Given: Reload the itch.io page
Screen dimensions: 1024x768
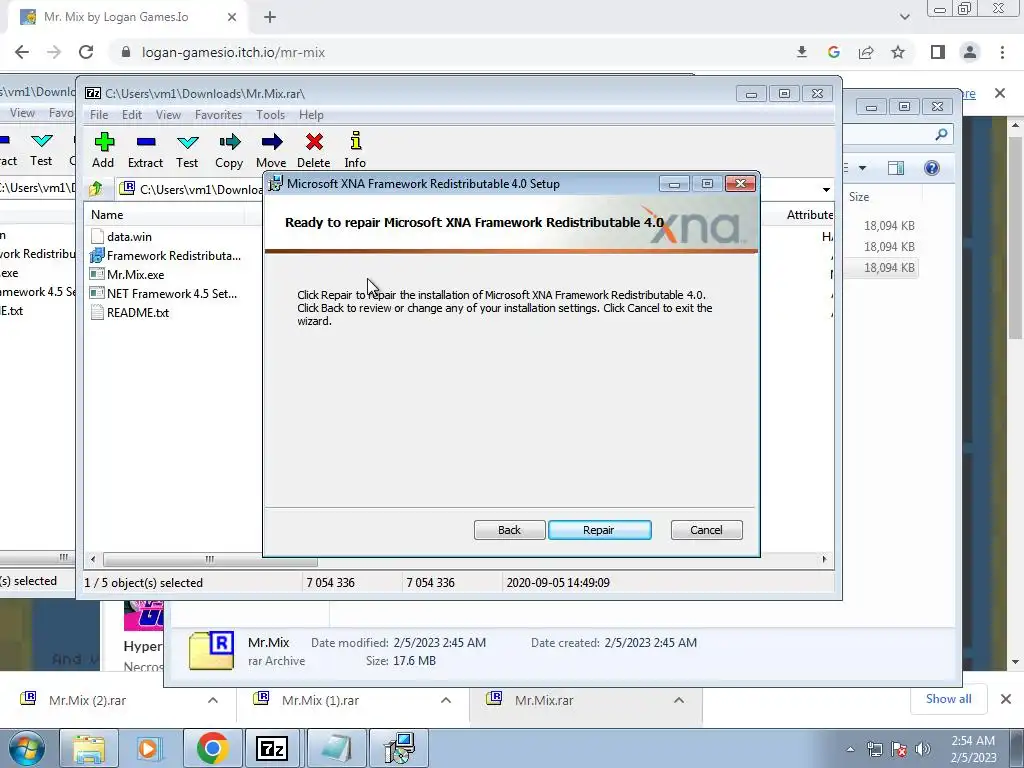Looking at the screenshot, I should click(x=86, y=52).
